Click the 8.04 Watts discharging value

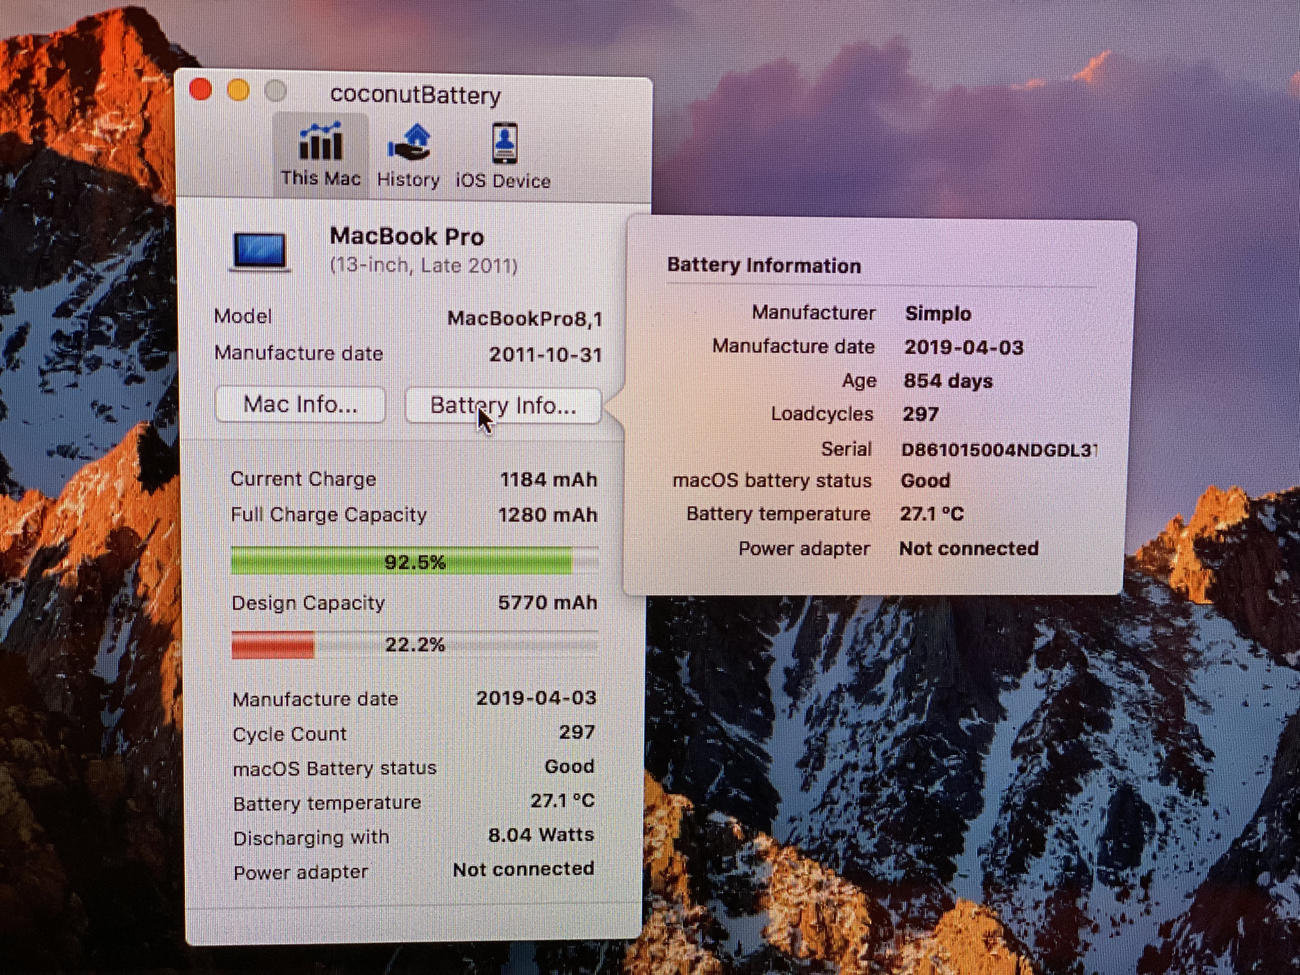[541, 835]
